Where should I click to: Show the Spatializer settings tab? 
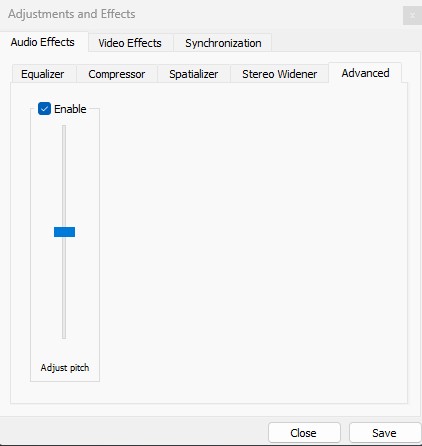pos(194,74)
